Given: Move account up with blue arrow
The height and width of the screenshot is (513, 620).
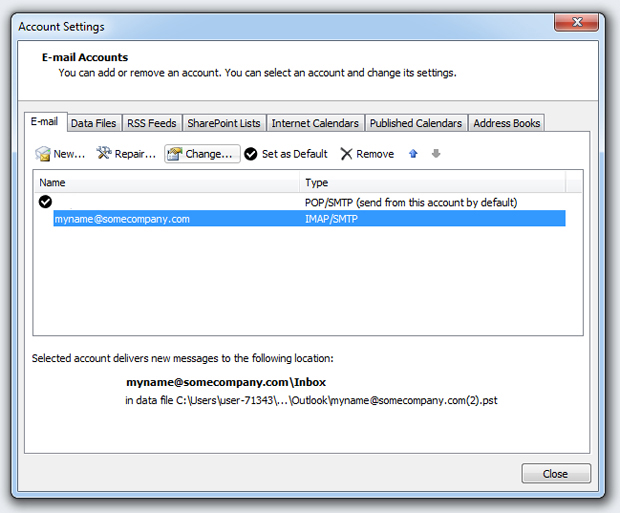Looking at the screenshot, I should [415, 154].
